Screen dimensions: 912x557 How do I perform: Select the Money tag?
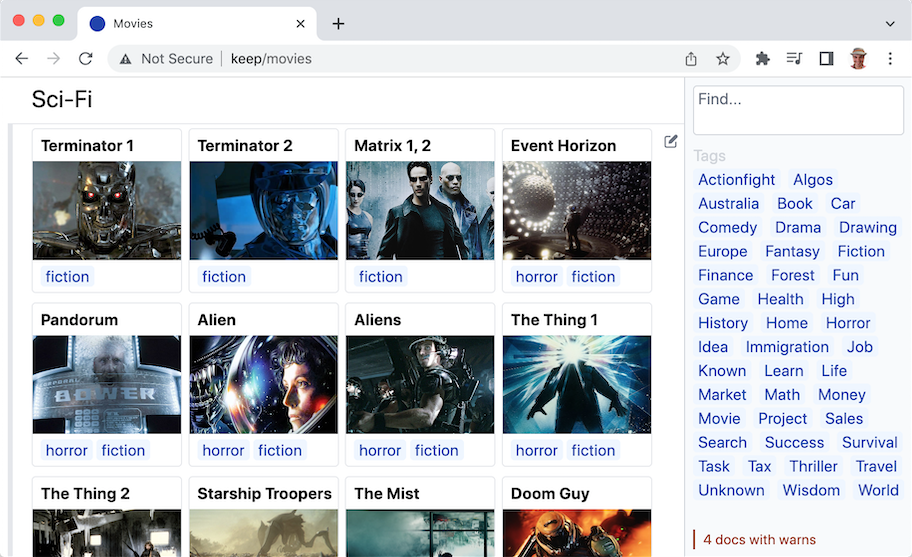tap(842, 394)
